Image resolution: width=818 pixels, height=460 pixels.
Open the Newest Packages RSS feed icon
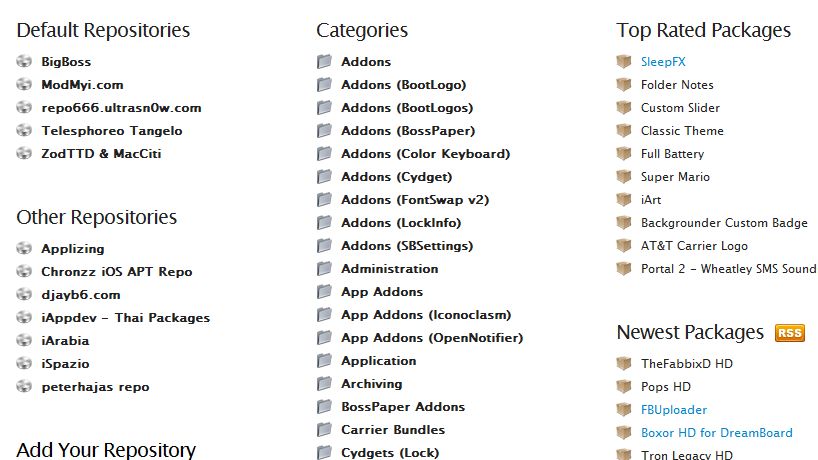789,333
